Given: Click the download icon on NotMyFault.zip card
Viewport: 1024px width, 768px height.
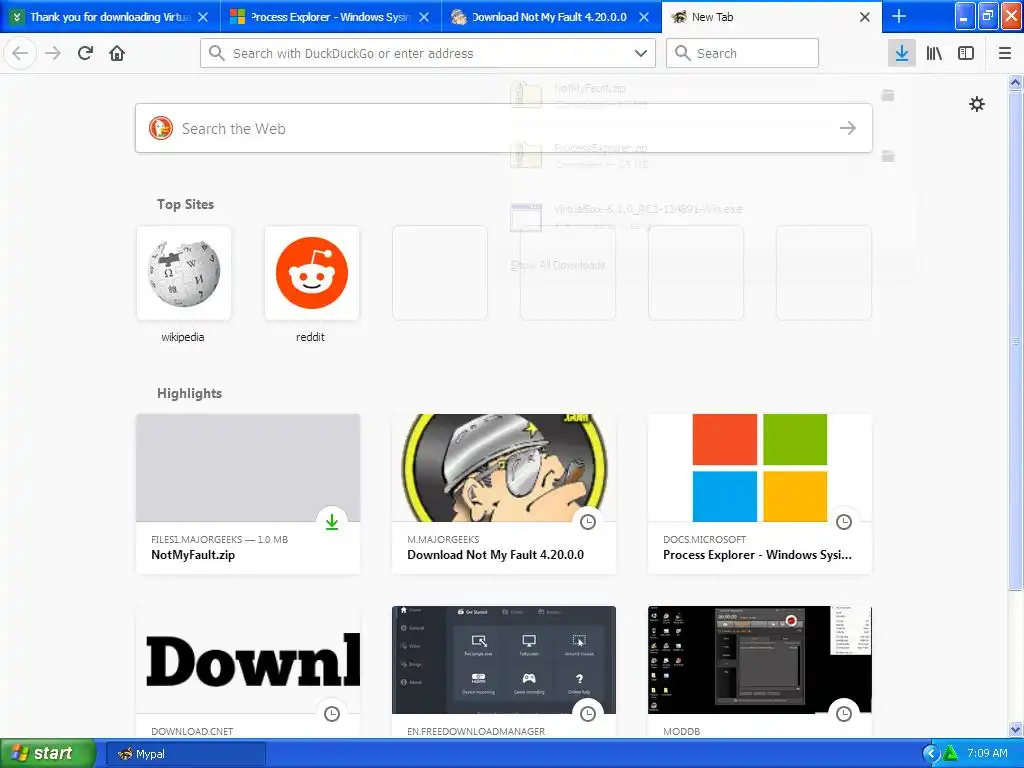Looking at the screenshot, I should coord(332,522).
